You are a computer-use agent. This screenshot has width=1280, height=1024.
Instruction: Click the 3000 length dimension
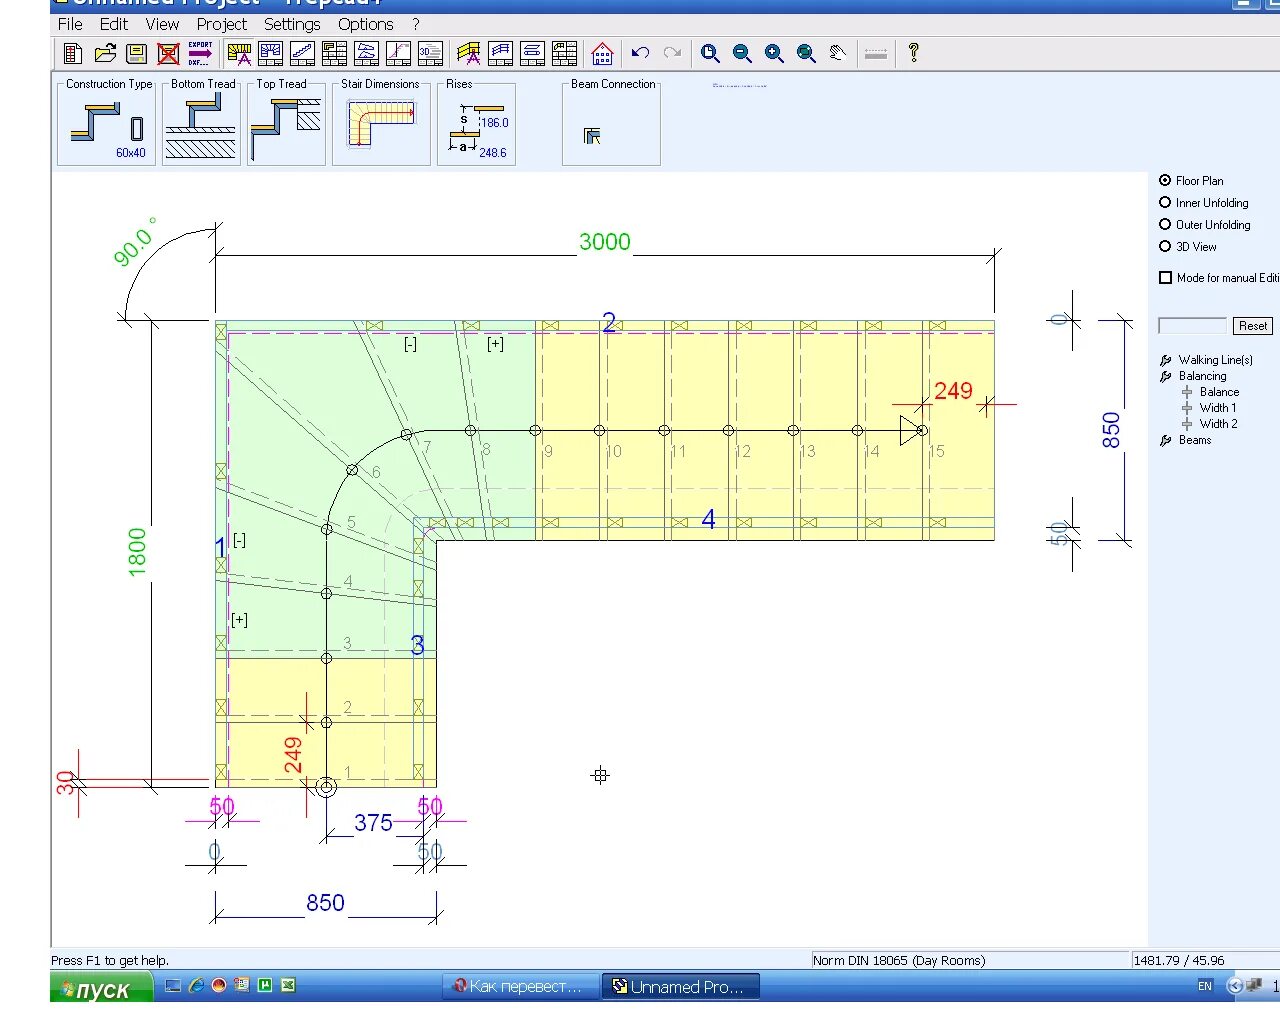[605, 242]
